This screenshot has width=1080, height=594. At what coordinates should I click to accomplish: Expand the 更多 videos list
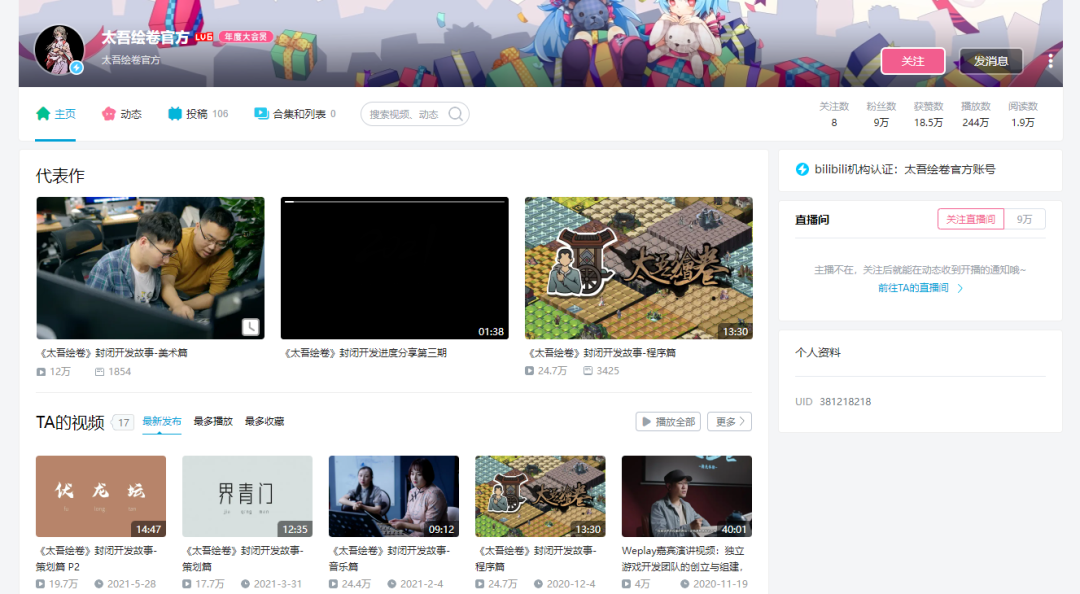pyautogui.click(x=729, y=422)
